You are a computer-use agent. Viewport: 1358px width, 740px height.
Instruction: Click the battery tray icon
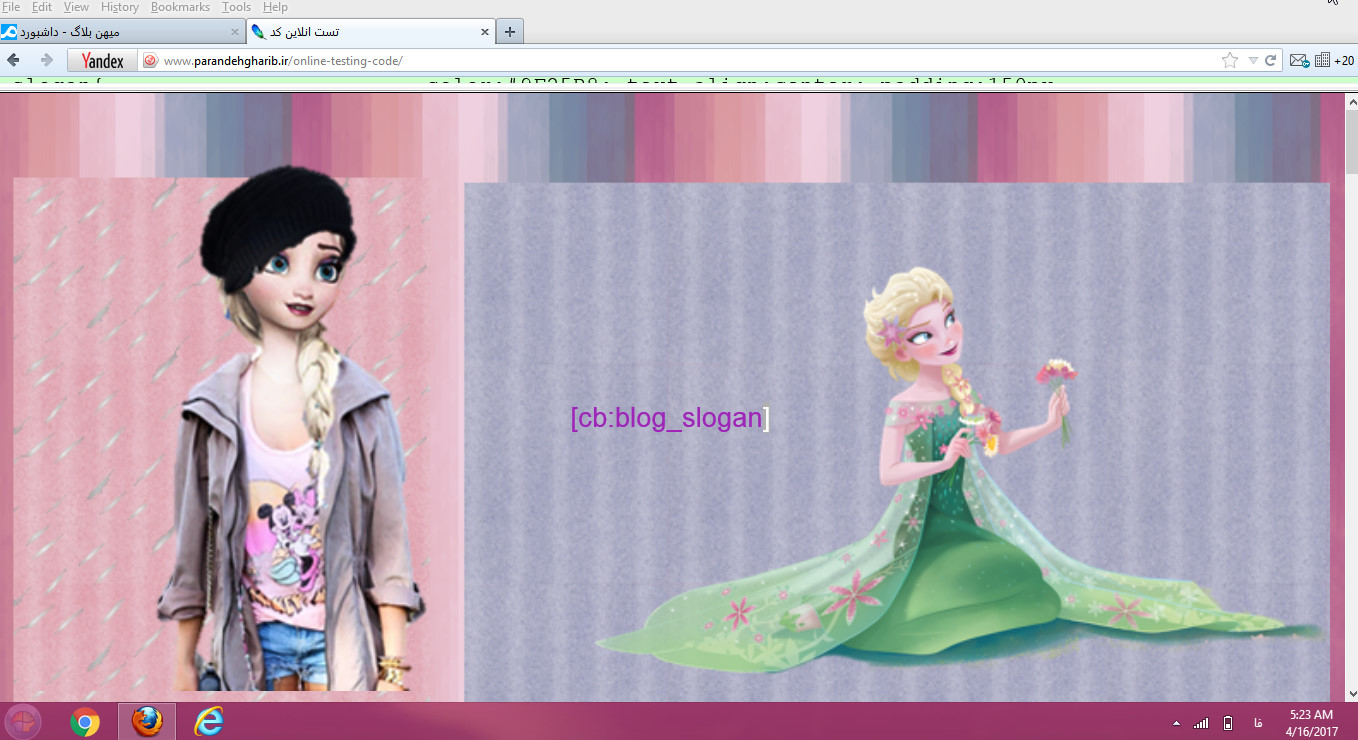[1228, 722]
